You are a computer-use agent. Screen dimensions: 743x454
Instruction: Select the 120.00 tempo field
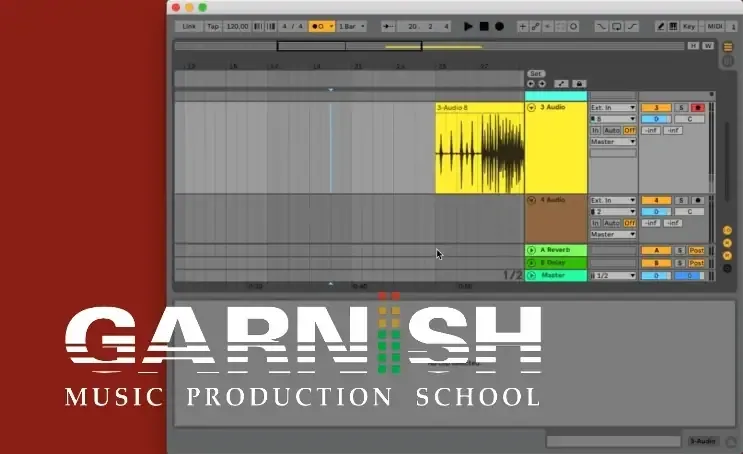click(237, 27)
